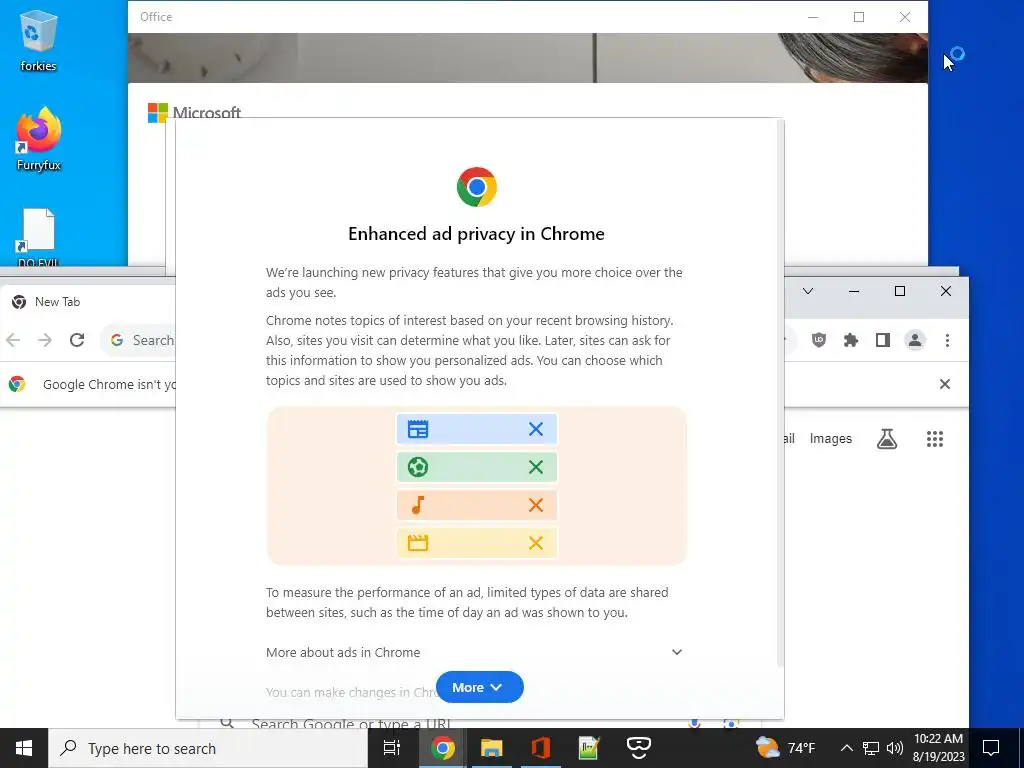
Task: Click the Google search box in Chrome
Action: click(x=480, y=724)
